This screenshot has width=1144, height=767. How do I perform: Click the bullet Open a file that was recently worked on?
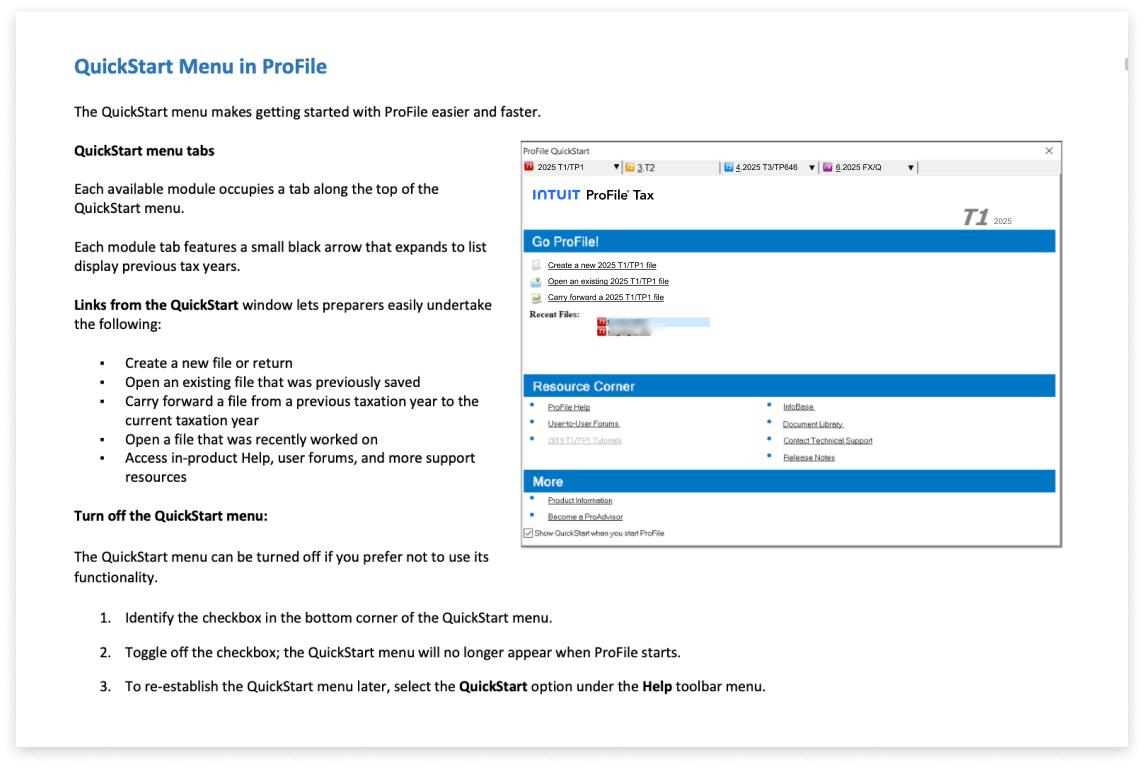click(x=251, y=439)
